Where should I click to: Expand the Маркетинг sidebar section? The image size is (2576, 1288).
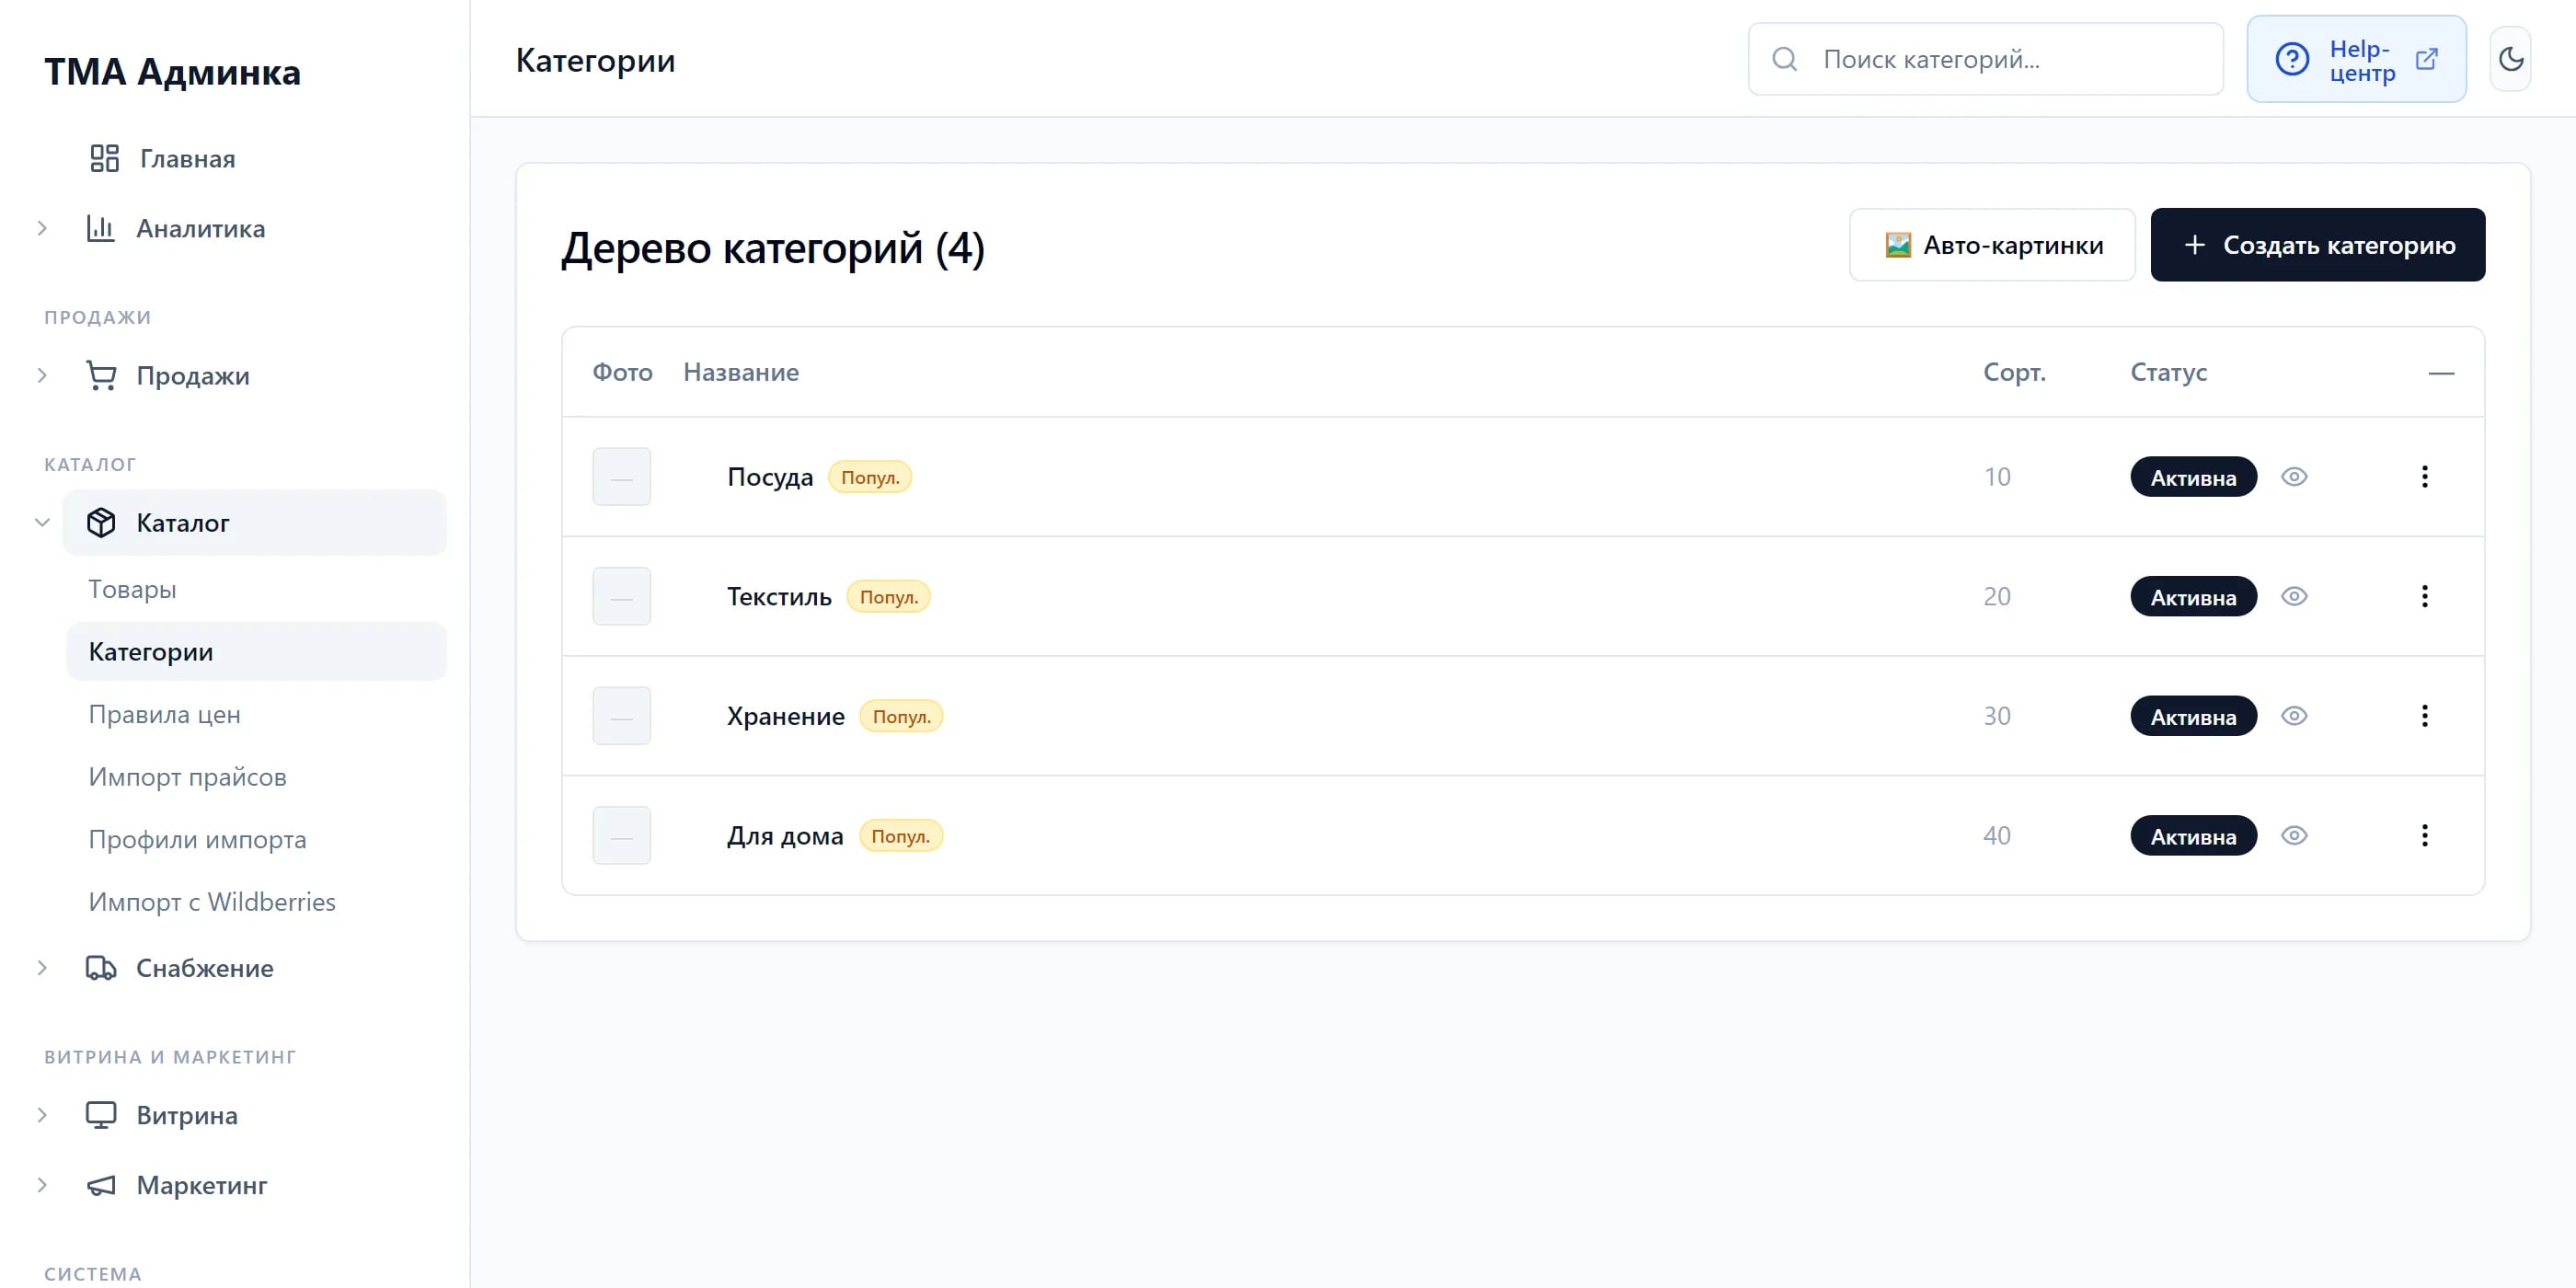pyautogui.click(x=42, y=1185)
